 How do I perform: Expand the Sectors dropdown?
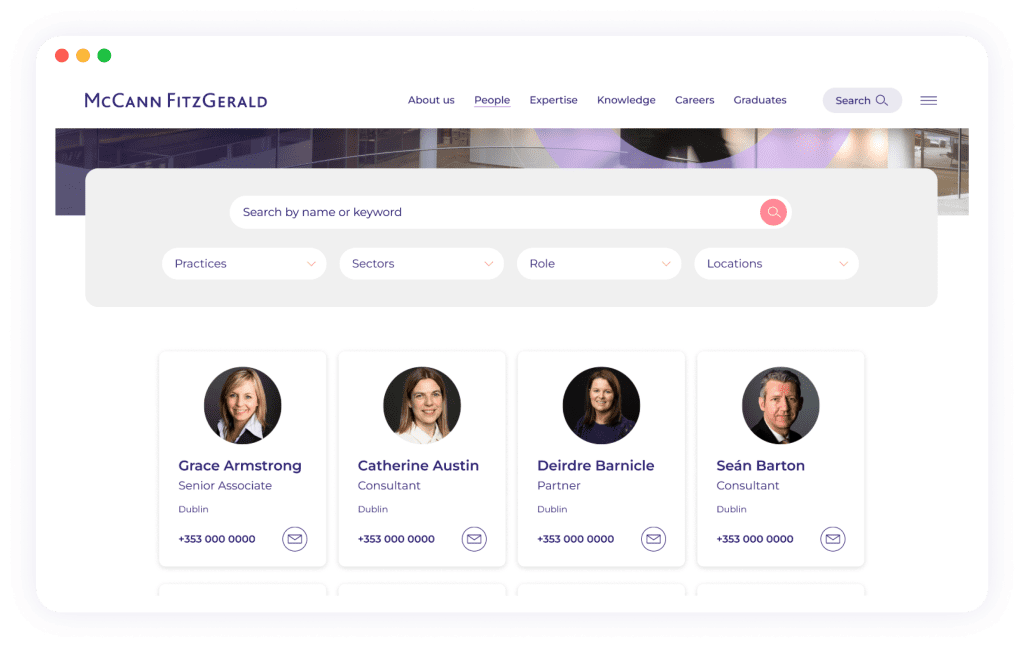(422, 264)
